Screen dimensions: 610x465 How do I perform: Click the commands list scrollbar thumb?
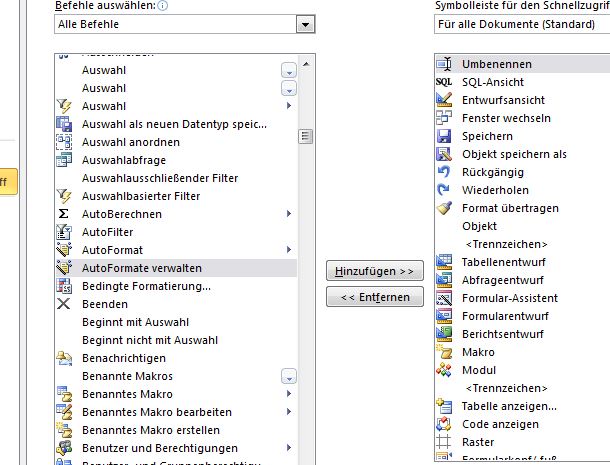[x=306, y=136]
